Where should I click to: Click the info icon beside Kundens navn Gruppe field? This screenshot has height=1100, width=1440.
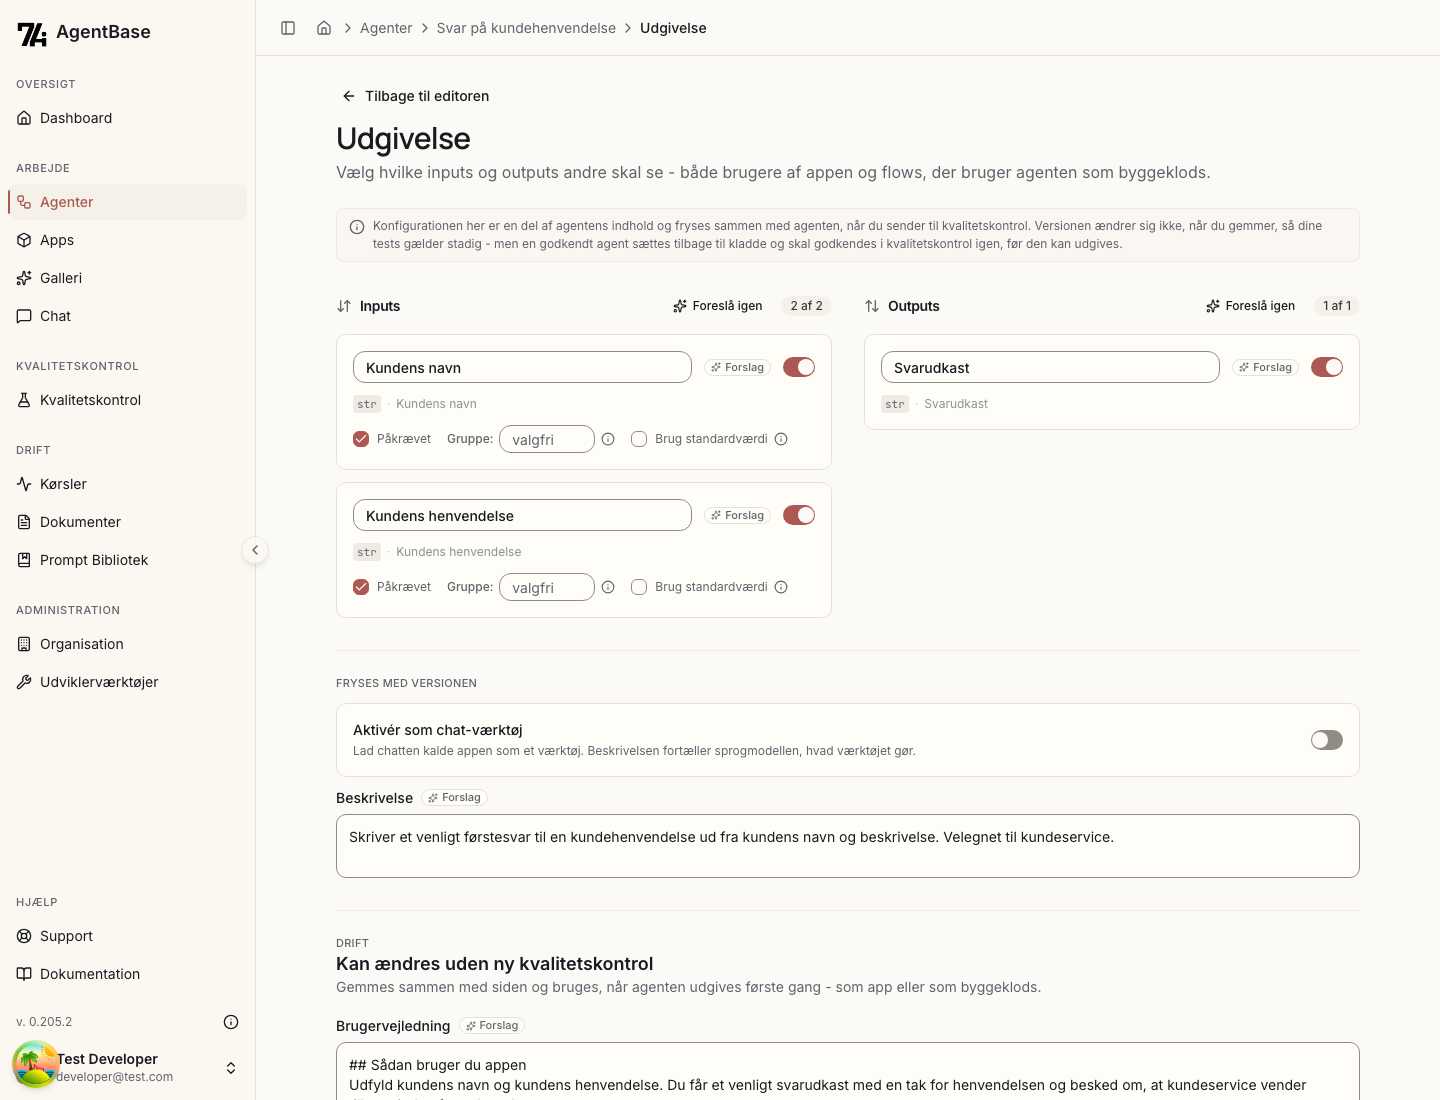click(608, 439)
